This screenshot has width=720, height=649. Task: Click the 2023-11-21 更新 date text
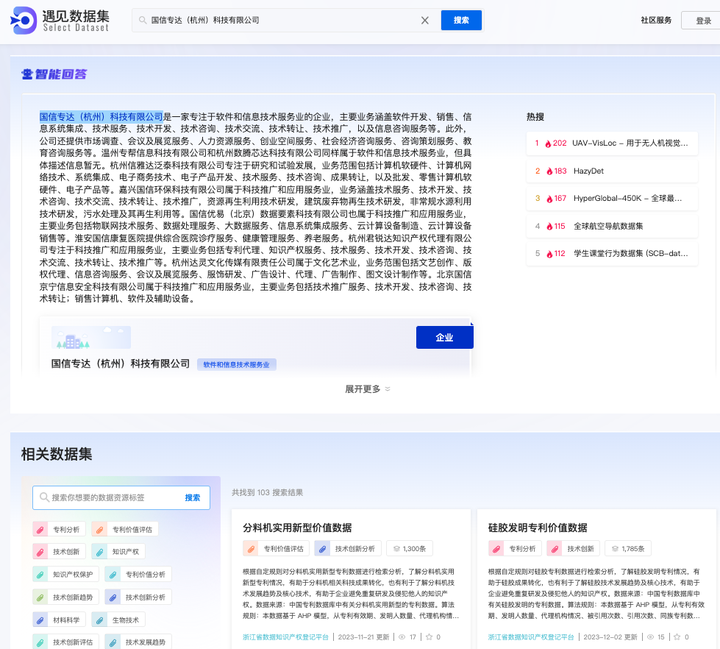pos(364,637)
